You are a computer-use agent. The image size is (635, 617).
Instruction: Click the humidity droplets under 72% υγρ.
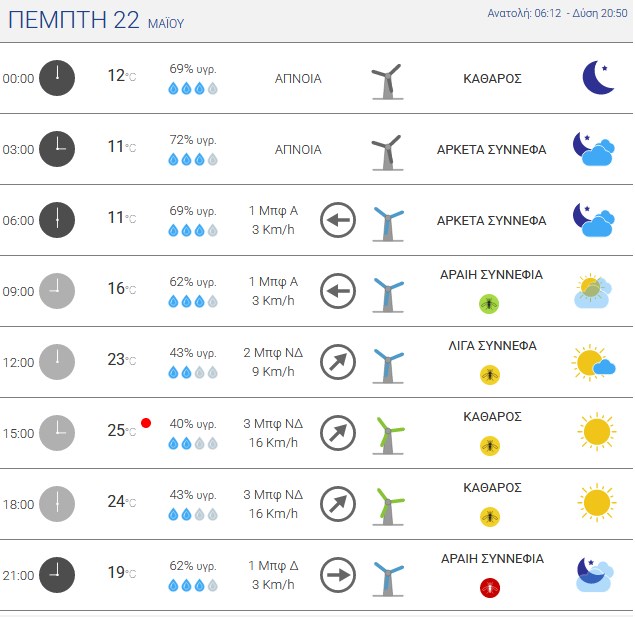click(x=193, y=160)
